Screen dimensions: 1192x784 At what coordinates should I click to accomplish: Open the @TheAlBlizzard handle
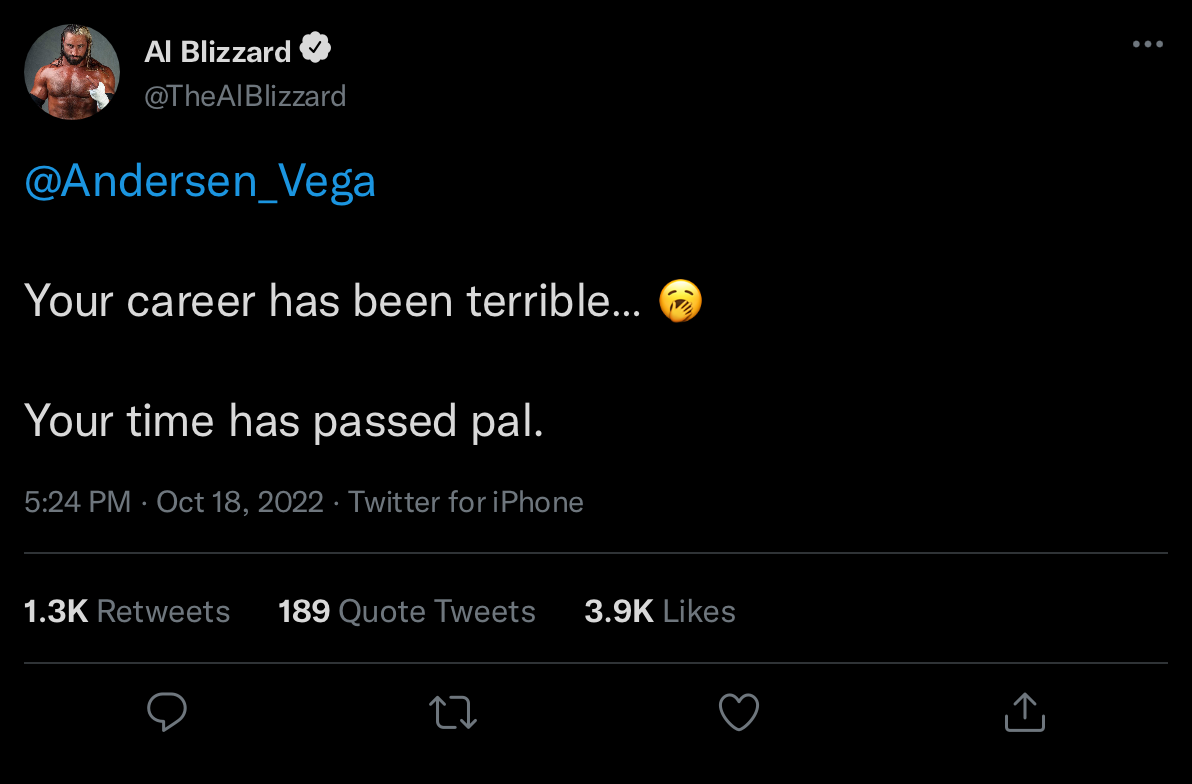[x=246, y=96]
